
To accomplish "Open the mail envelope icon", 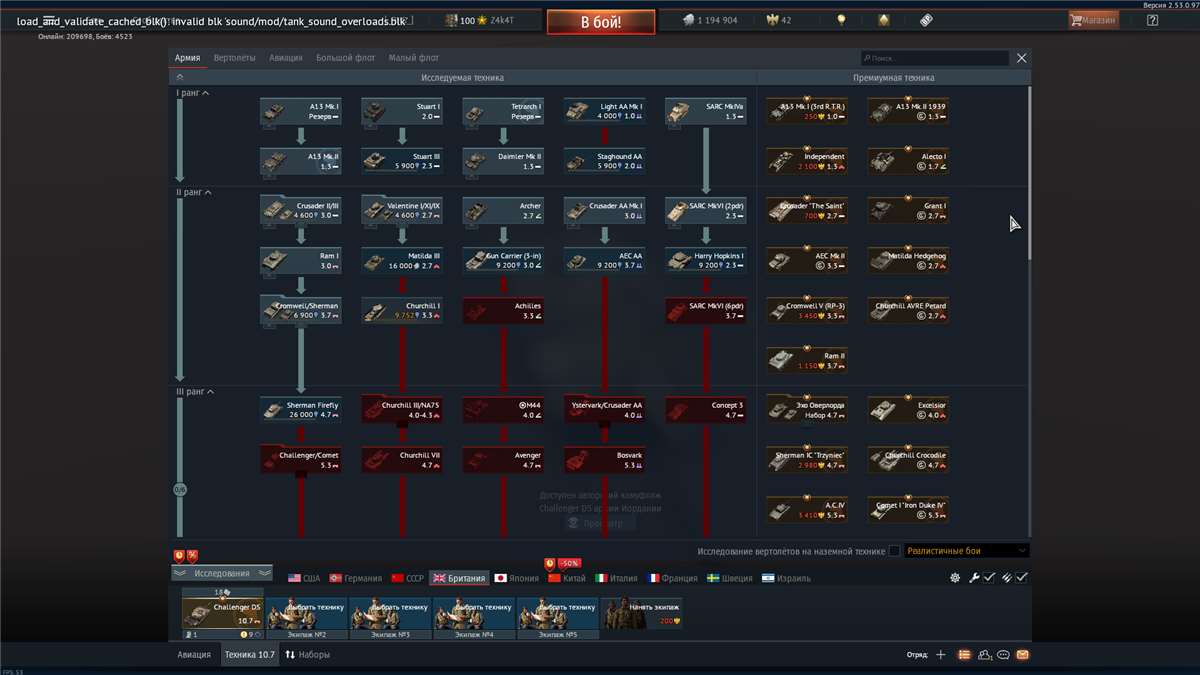I will click(x=1022, y=654).
